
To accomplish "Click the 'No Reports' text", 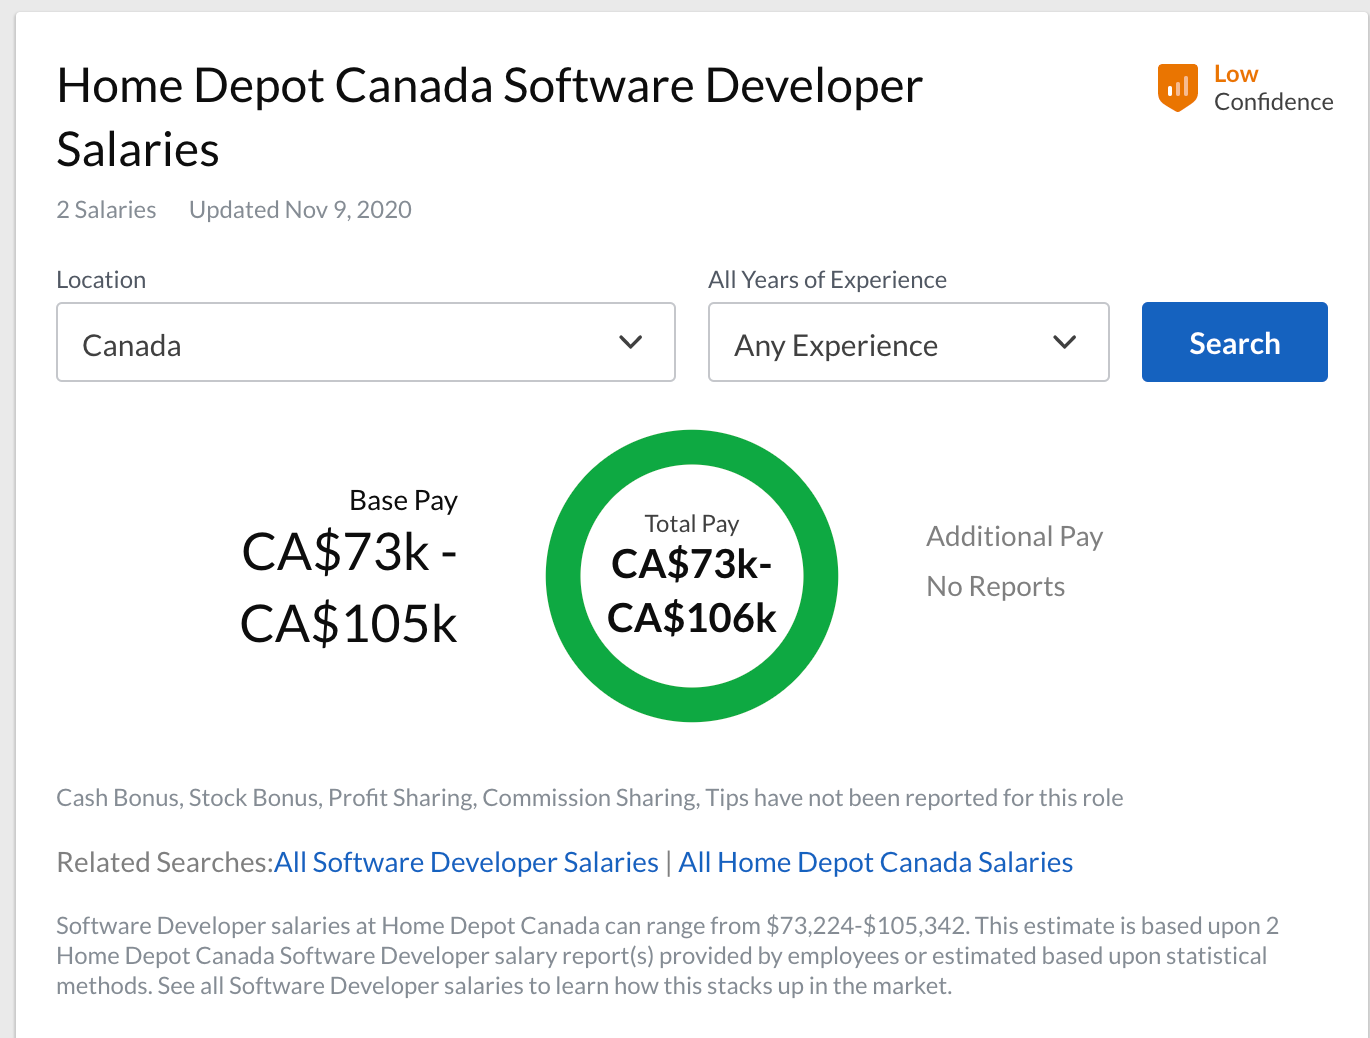I will point(996,586).
